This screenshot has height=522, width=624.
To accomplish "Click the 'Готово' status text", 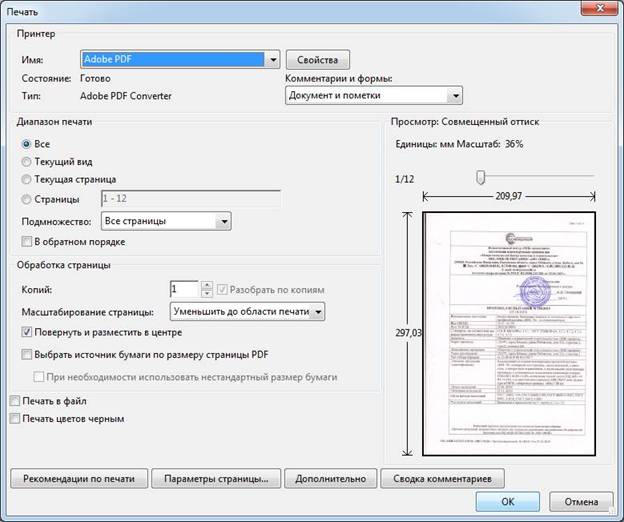I will [95, 78].
